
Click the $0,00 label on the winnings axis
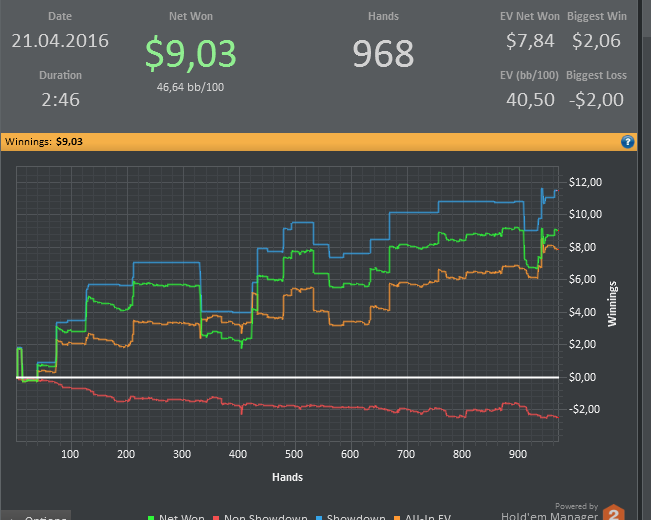582,377
